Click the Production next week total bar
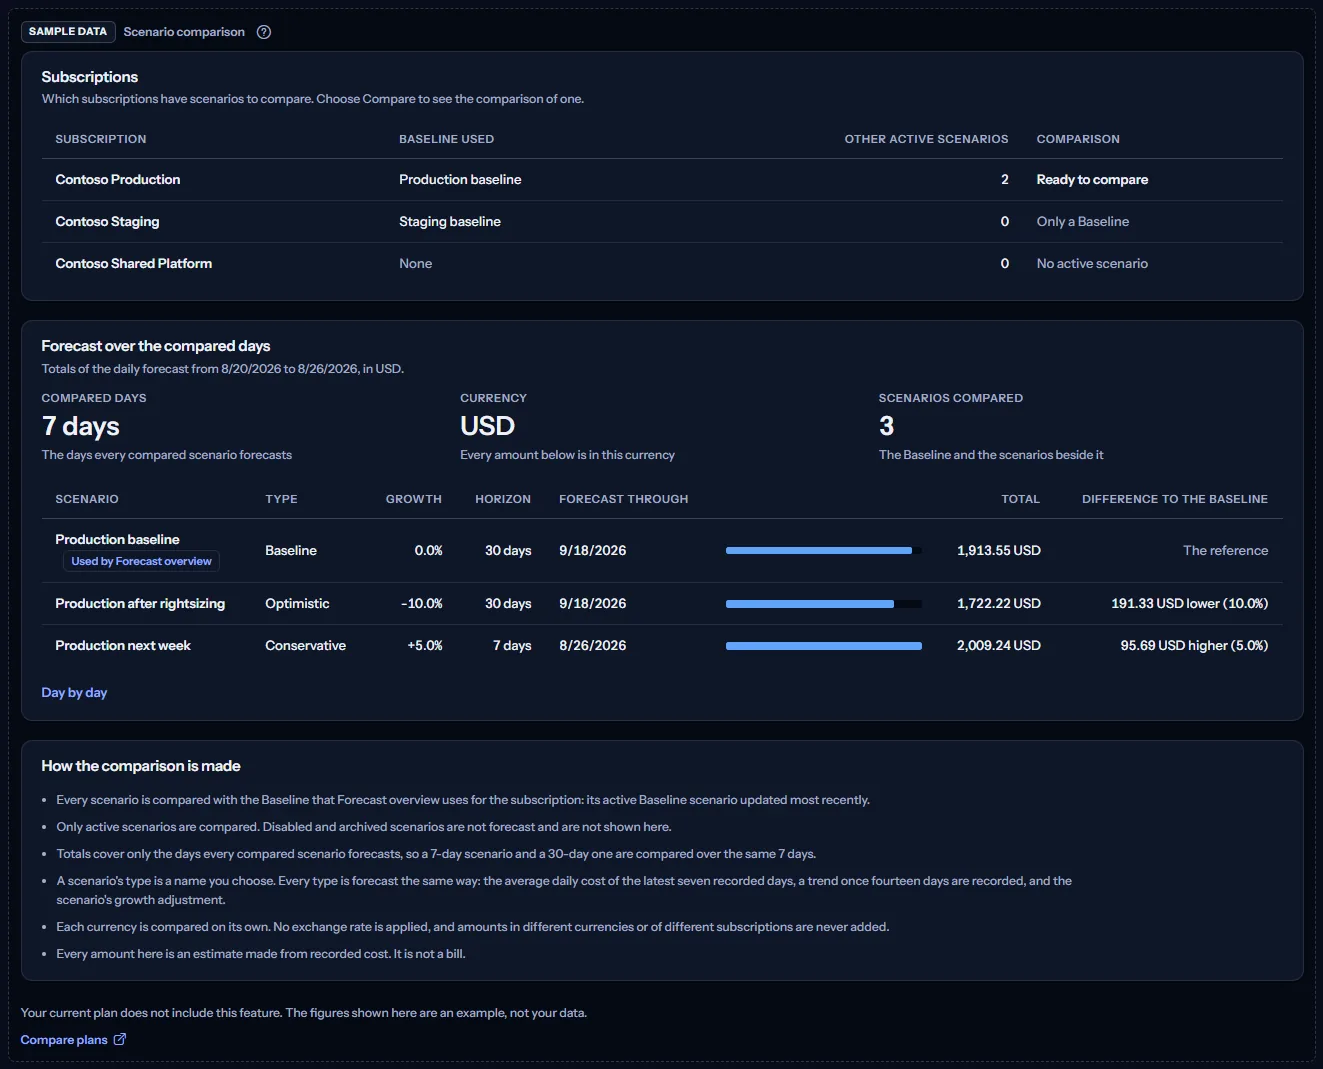 point(824,646)
